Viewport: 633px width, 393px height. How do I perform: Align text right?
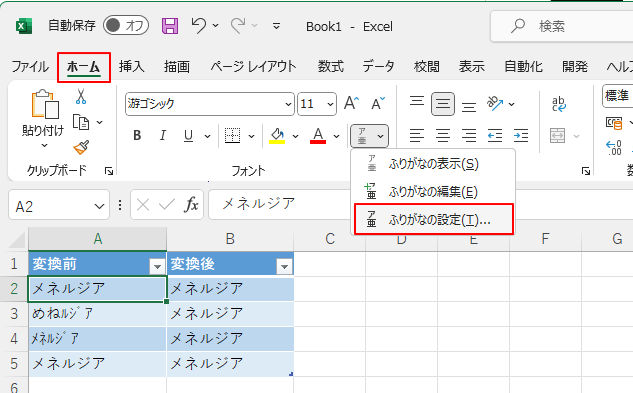pos(469,135)
